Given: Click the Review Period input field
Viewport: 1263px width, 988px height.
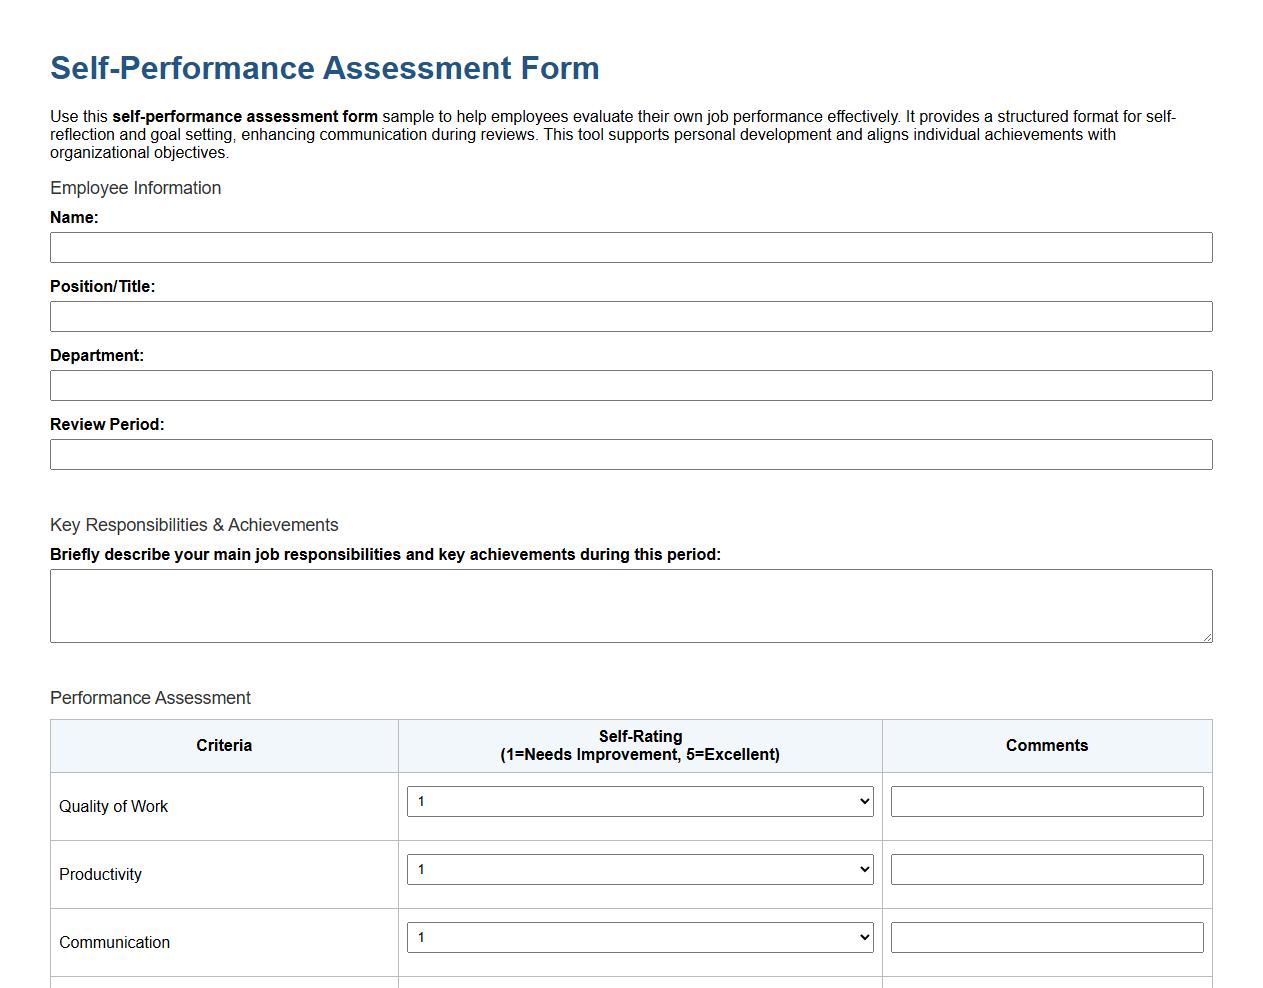Looking at the screenshot, I should tap(630, 454).
